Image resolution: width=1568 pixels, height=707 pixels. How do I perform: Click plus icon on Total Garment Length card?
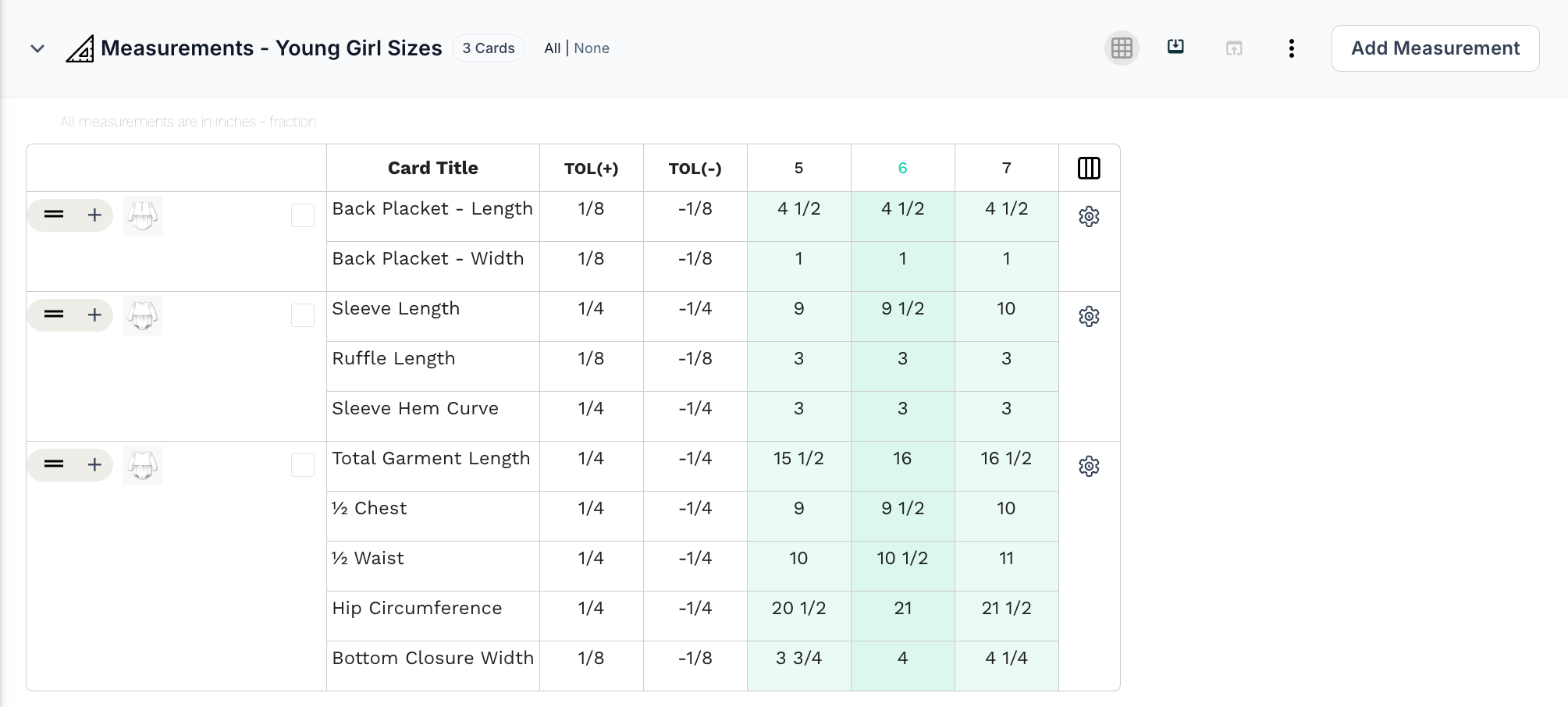click(x=94, y=465)
